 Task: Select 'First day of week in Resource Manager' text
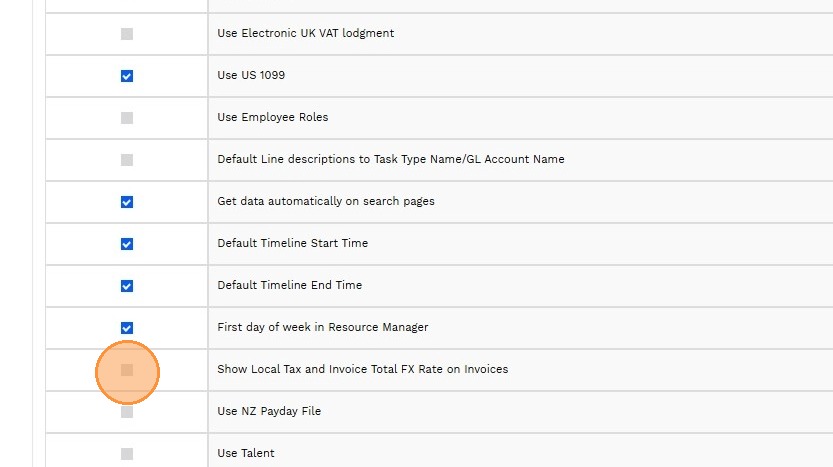click(322, 327)
